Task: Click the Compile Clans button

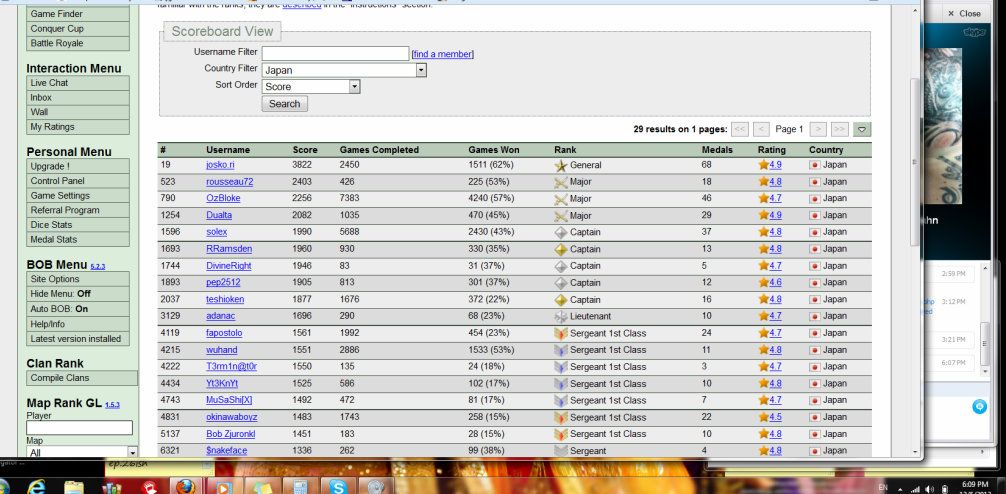Action: click(x=82, y=378)
